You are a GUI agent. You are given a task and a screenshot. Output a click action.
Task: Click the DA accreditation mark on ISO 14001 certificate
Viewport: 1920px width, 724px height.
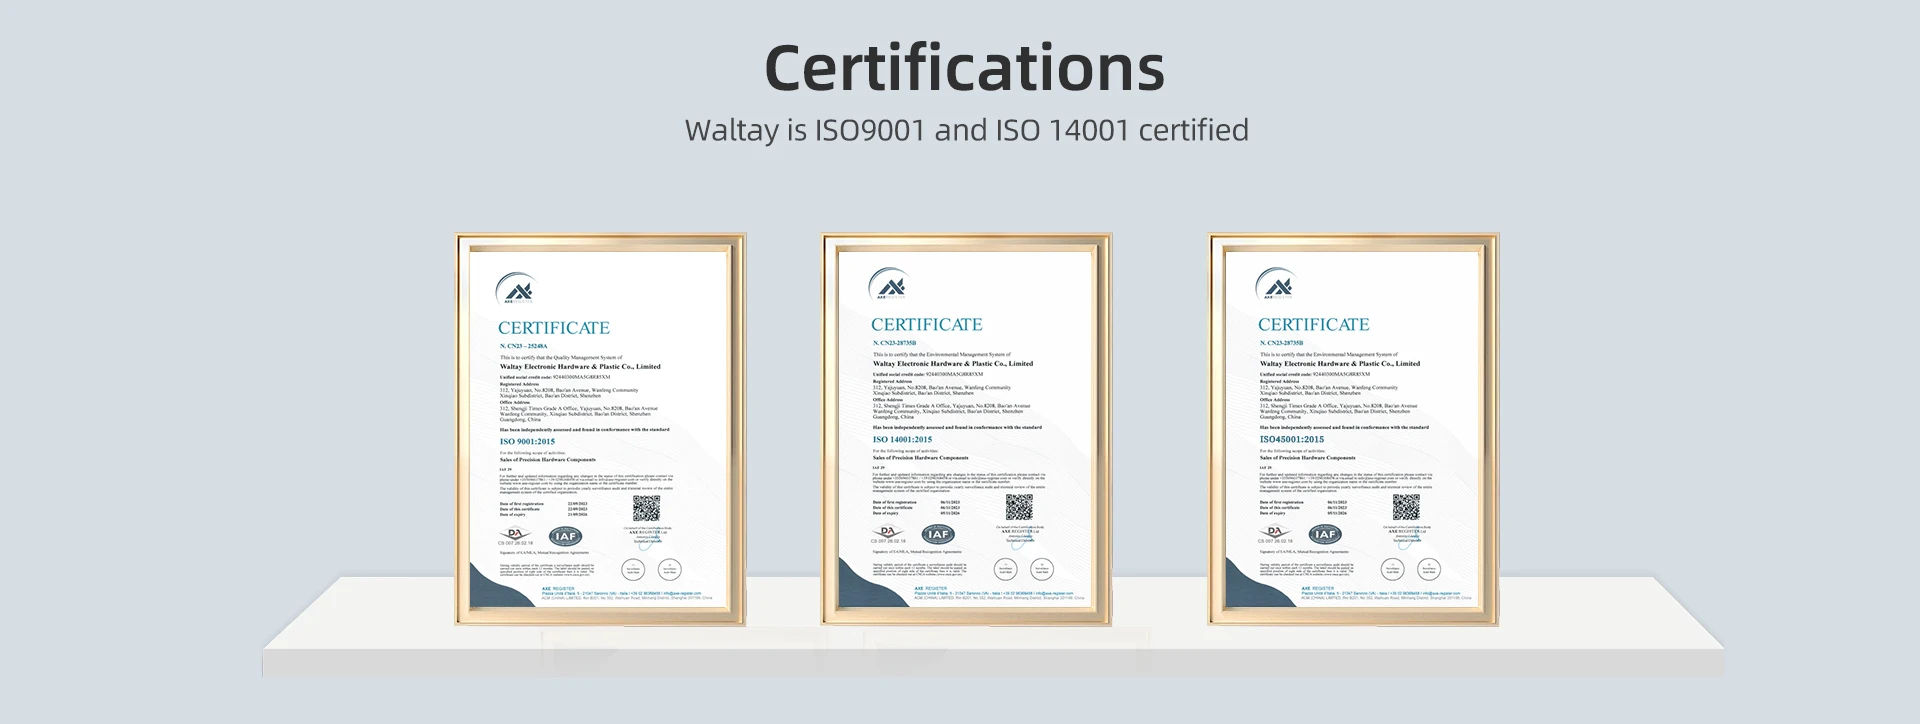[x=888, y=533]
